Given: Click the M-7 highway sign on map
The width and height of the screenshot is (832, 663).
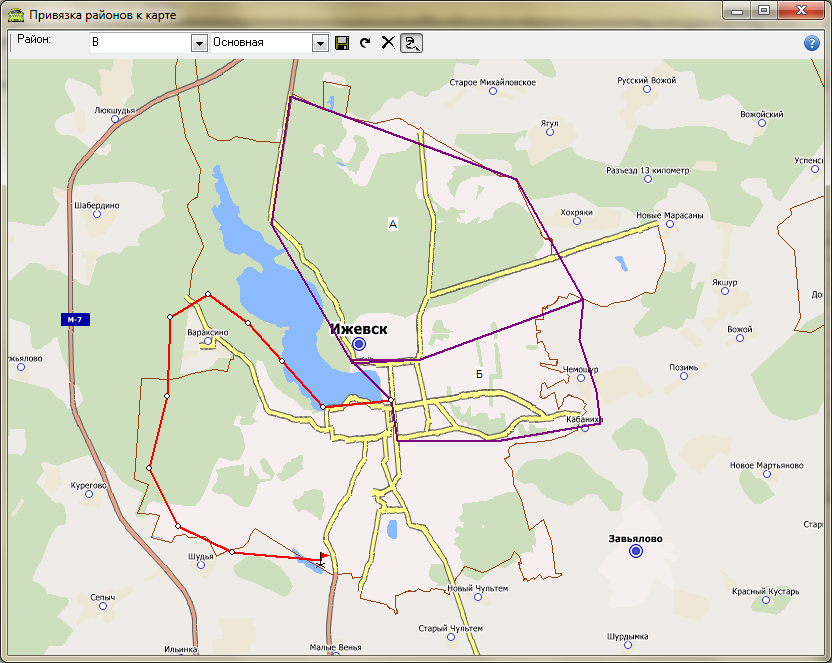Looking at the screenshot, I should pos(74,320).
